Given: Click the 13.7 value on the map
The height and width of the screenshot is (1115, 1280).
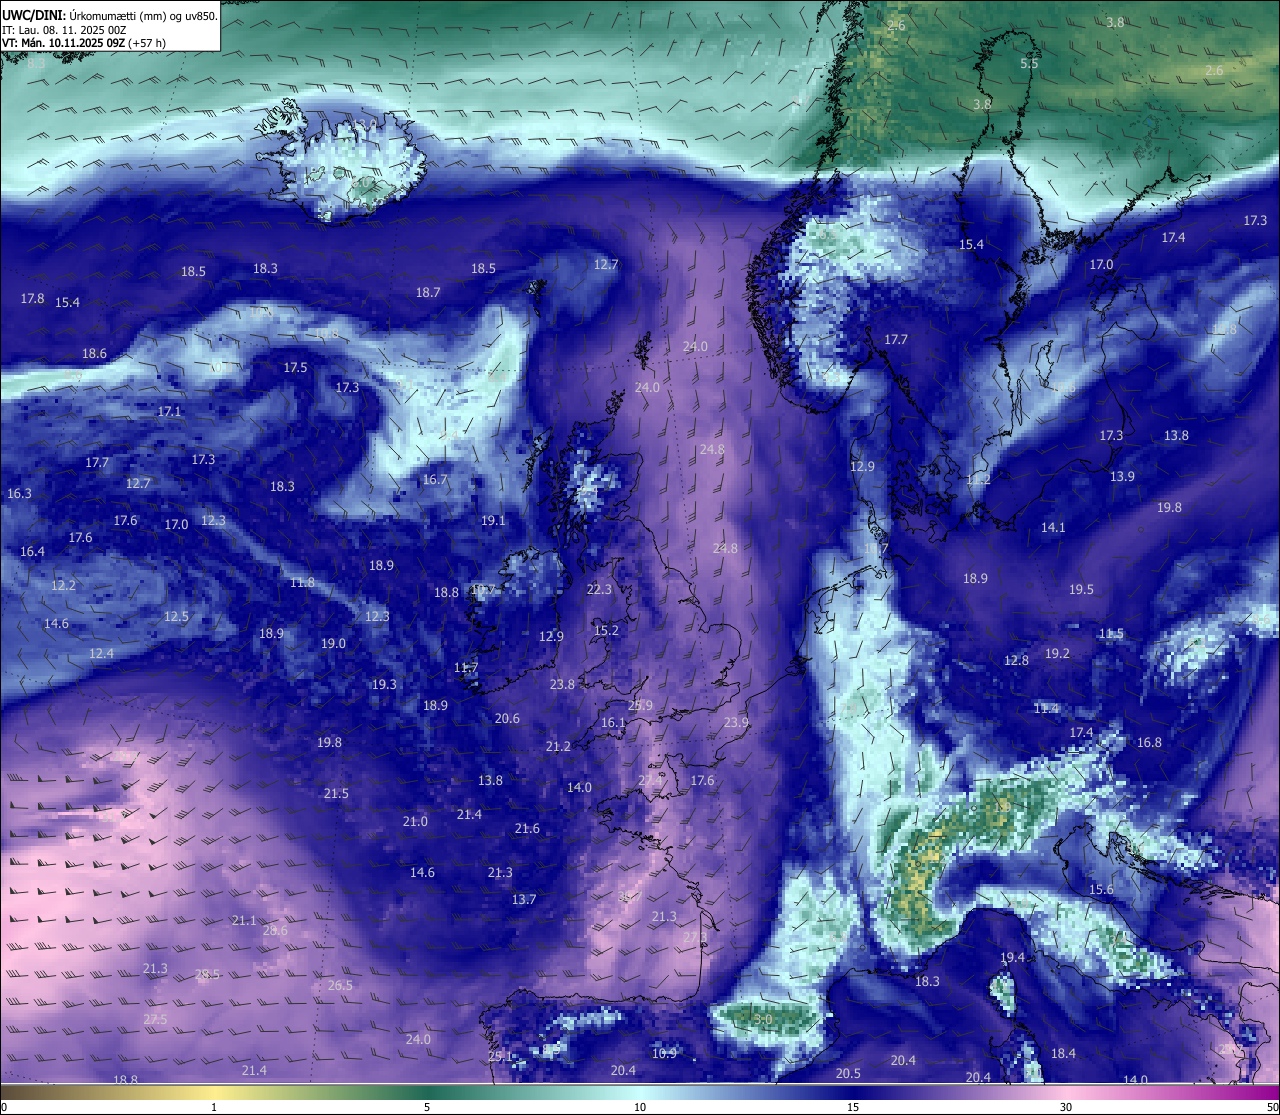Looking at the screenshot, I should pyautogui.click(x=524, y=900).
